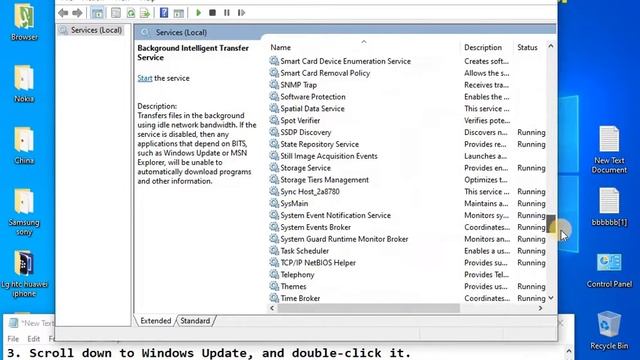Image resolution: width=640 pixels, height=360 pixels.
Task: Open the Help toolbar icon
Action: tap(164, 13)
